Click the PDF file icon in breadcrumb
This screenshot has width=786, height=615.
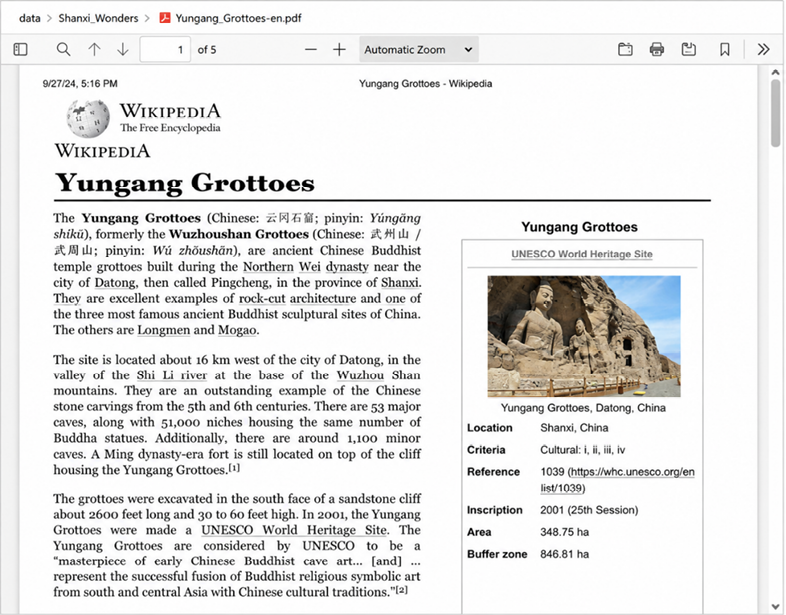click(x=164, y=18)
